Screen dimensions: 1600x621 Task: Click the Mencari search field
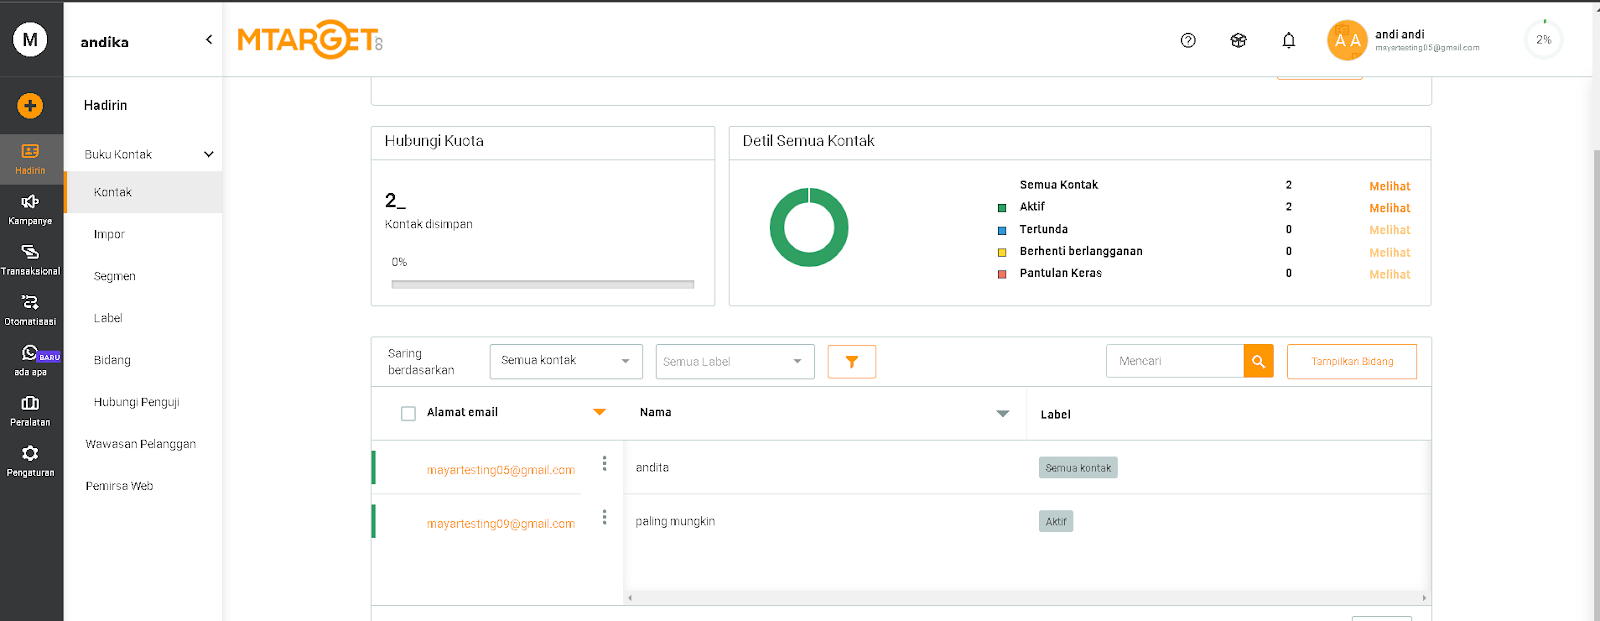click(1175, 361)
